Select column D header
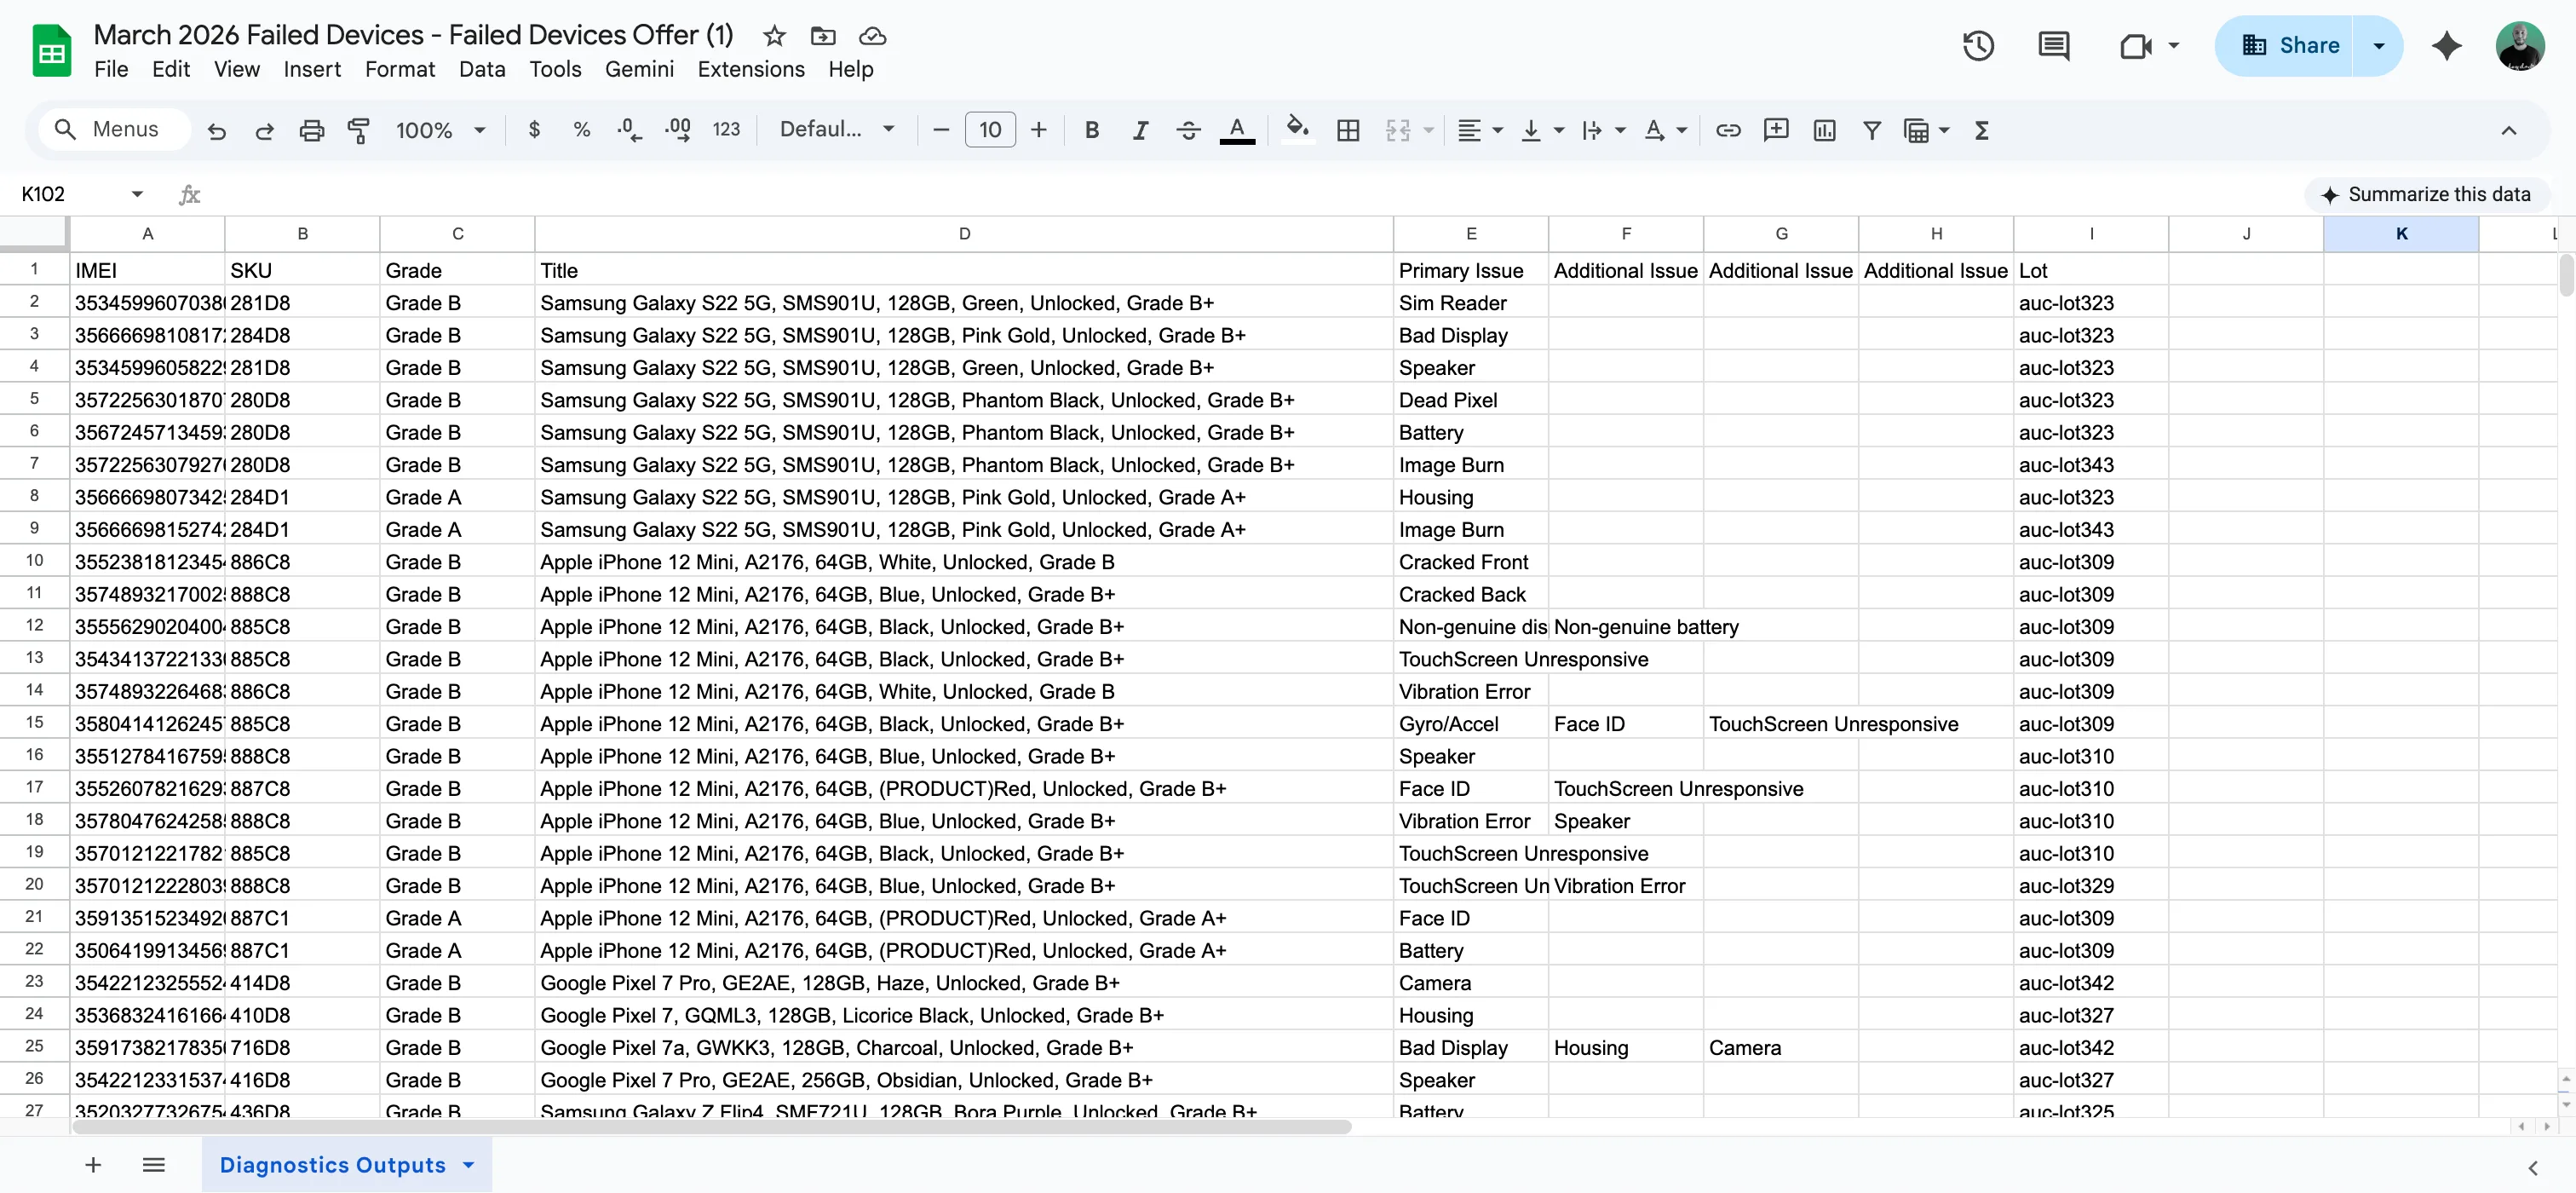Screen dimensions: 2576x1193 click(964, 234)
